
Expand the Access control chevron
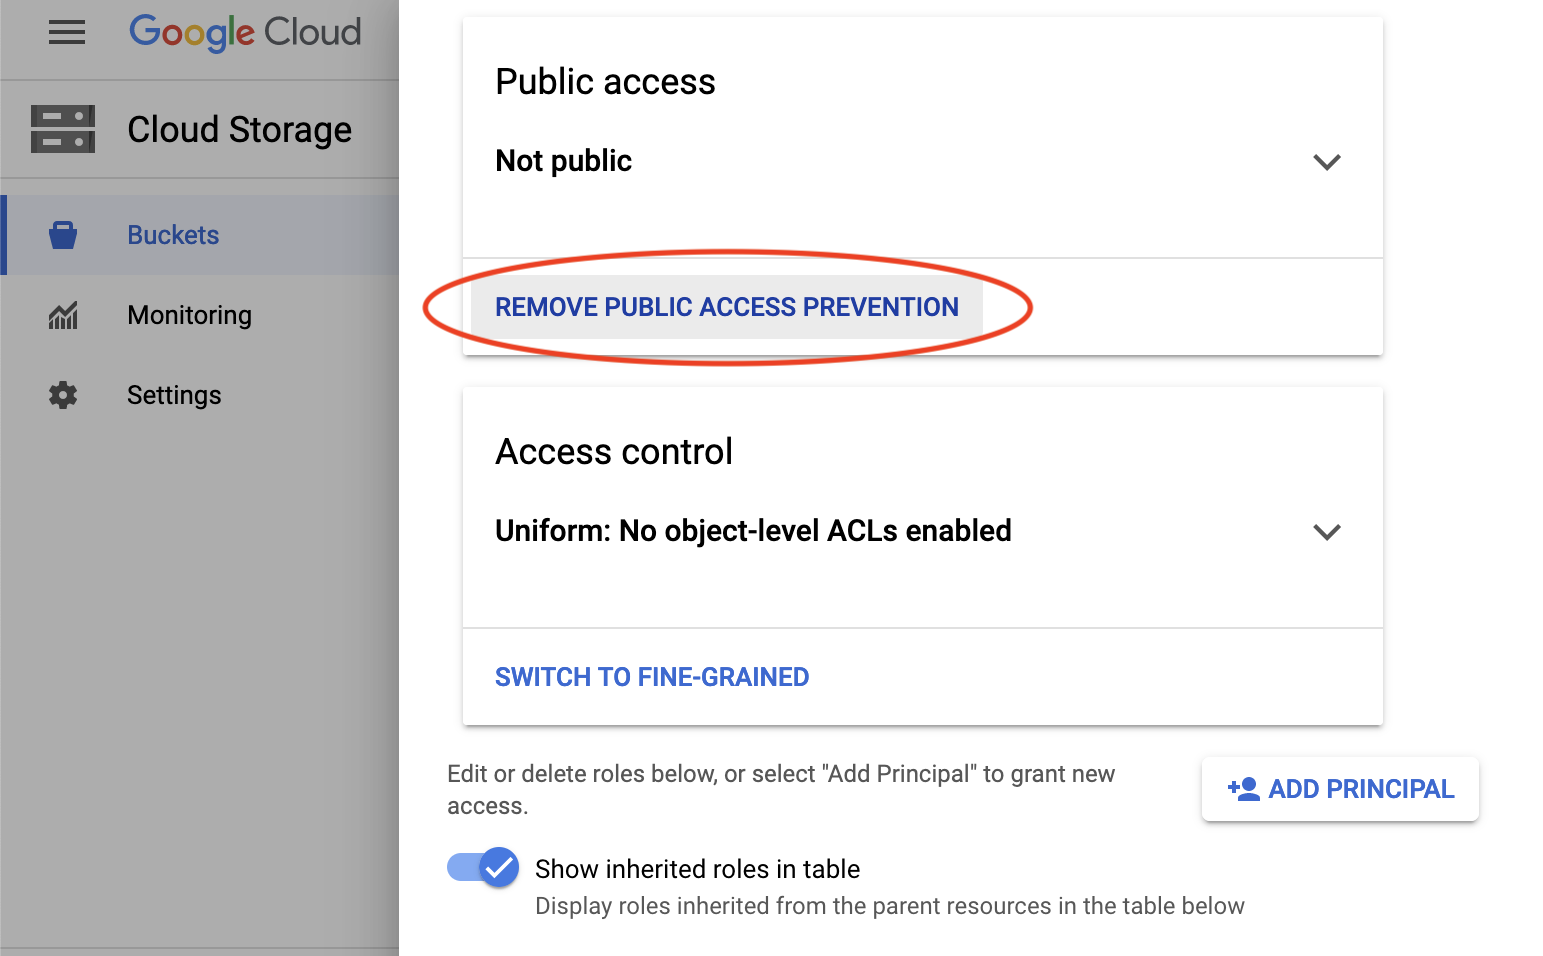point(1326,532)
